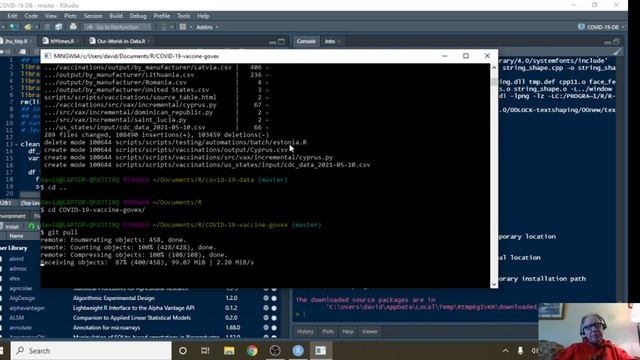Viewport: 640px width, 360px height.
Task: Toggle the annotate package checkbox
Action: point(2,328)
